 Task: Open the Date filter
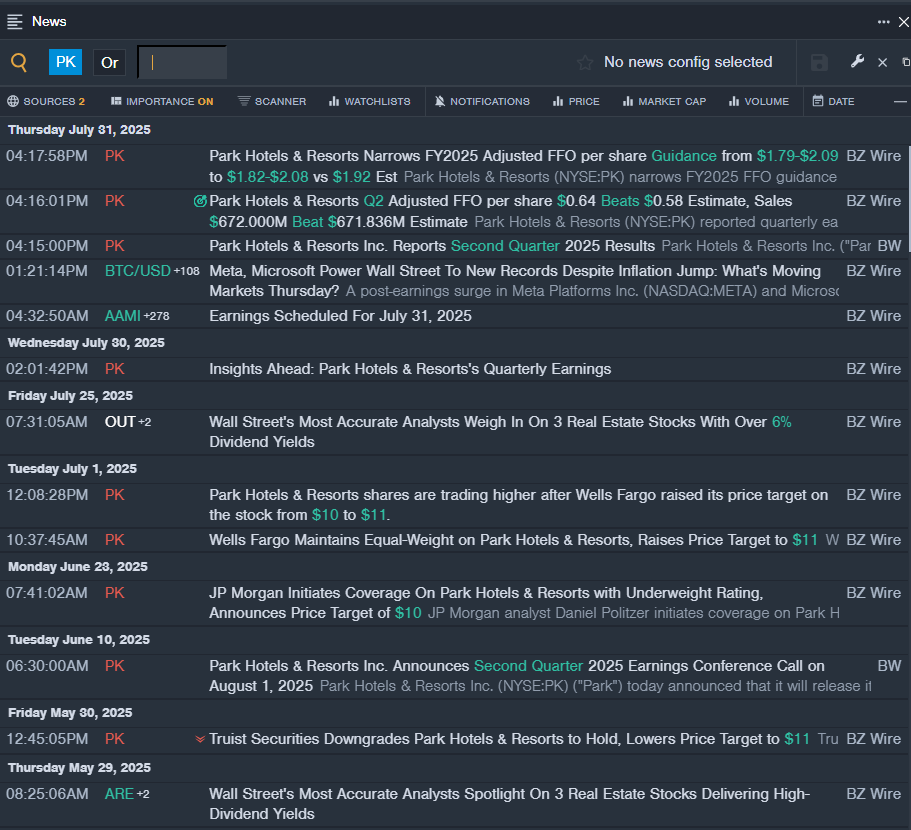tap(833, 101)
